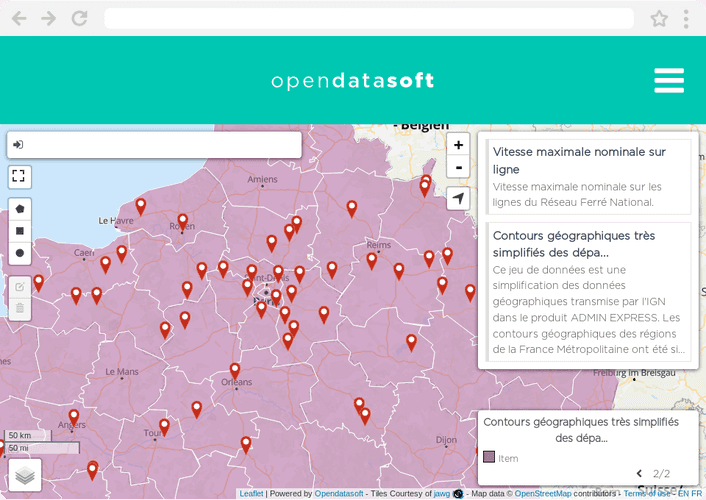This screenshot has width=706, height=500.
Task: Click the red marker on Rouen
Action: point(182,223)
